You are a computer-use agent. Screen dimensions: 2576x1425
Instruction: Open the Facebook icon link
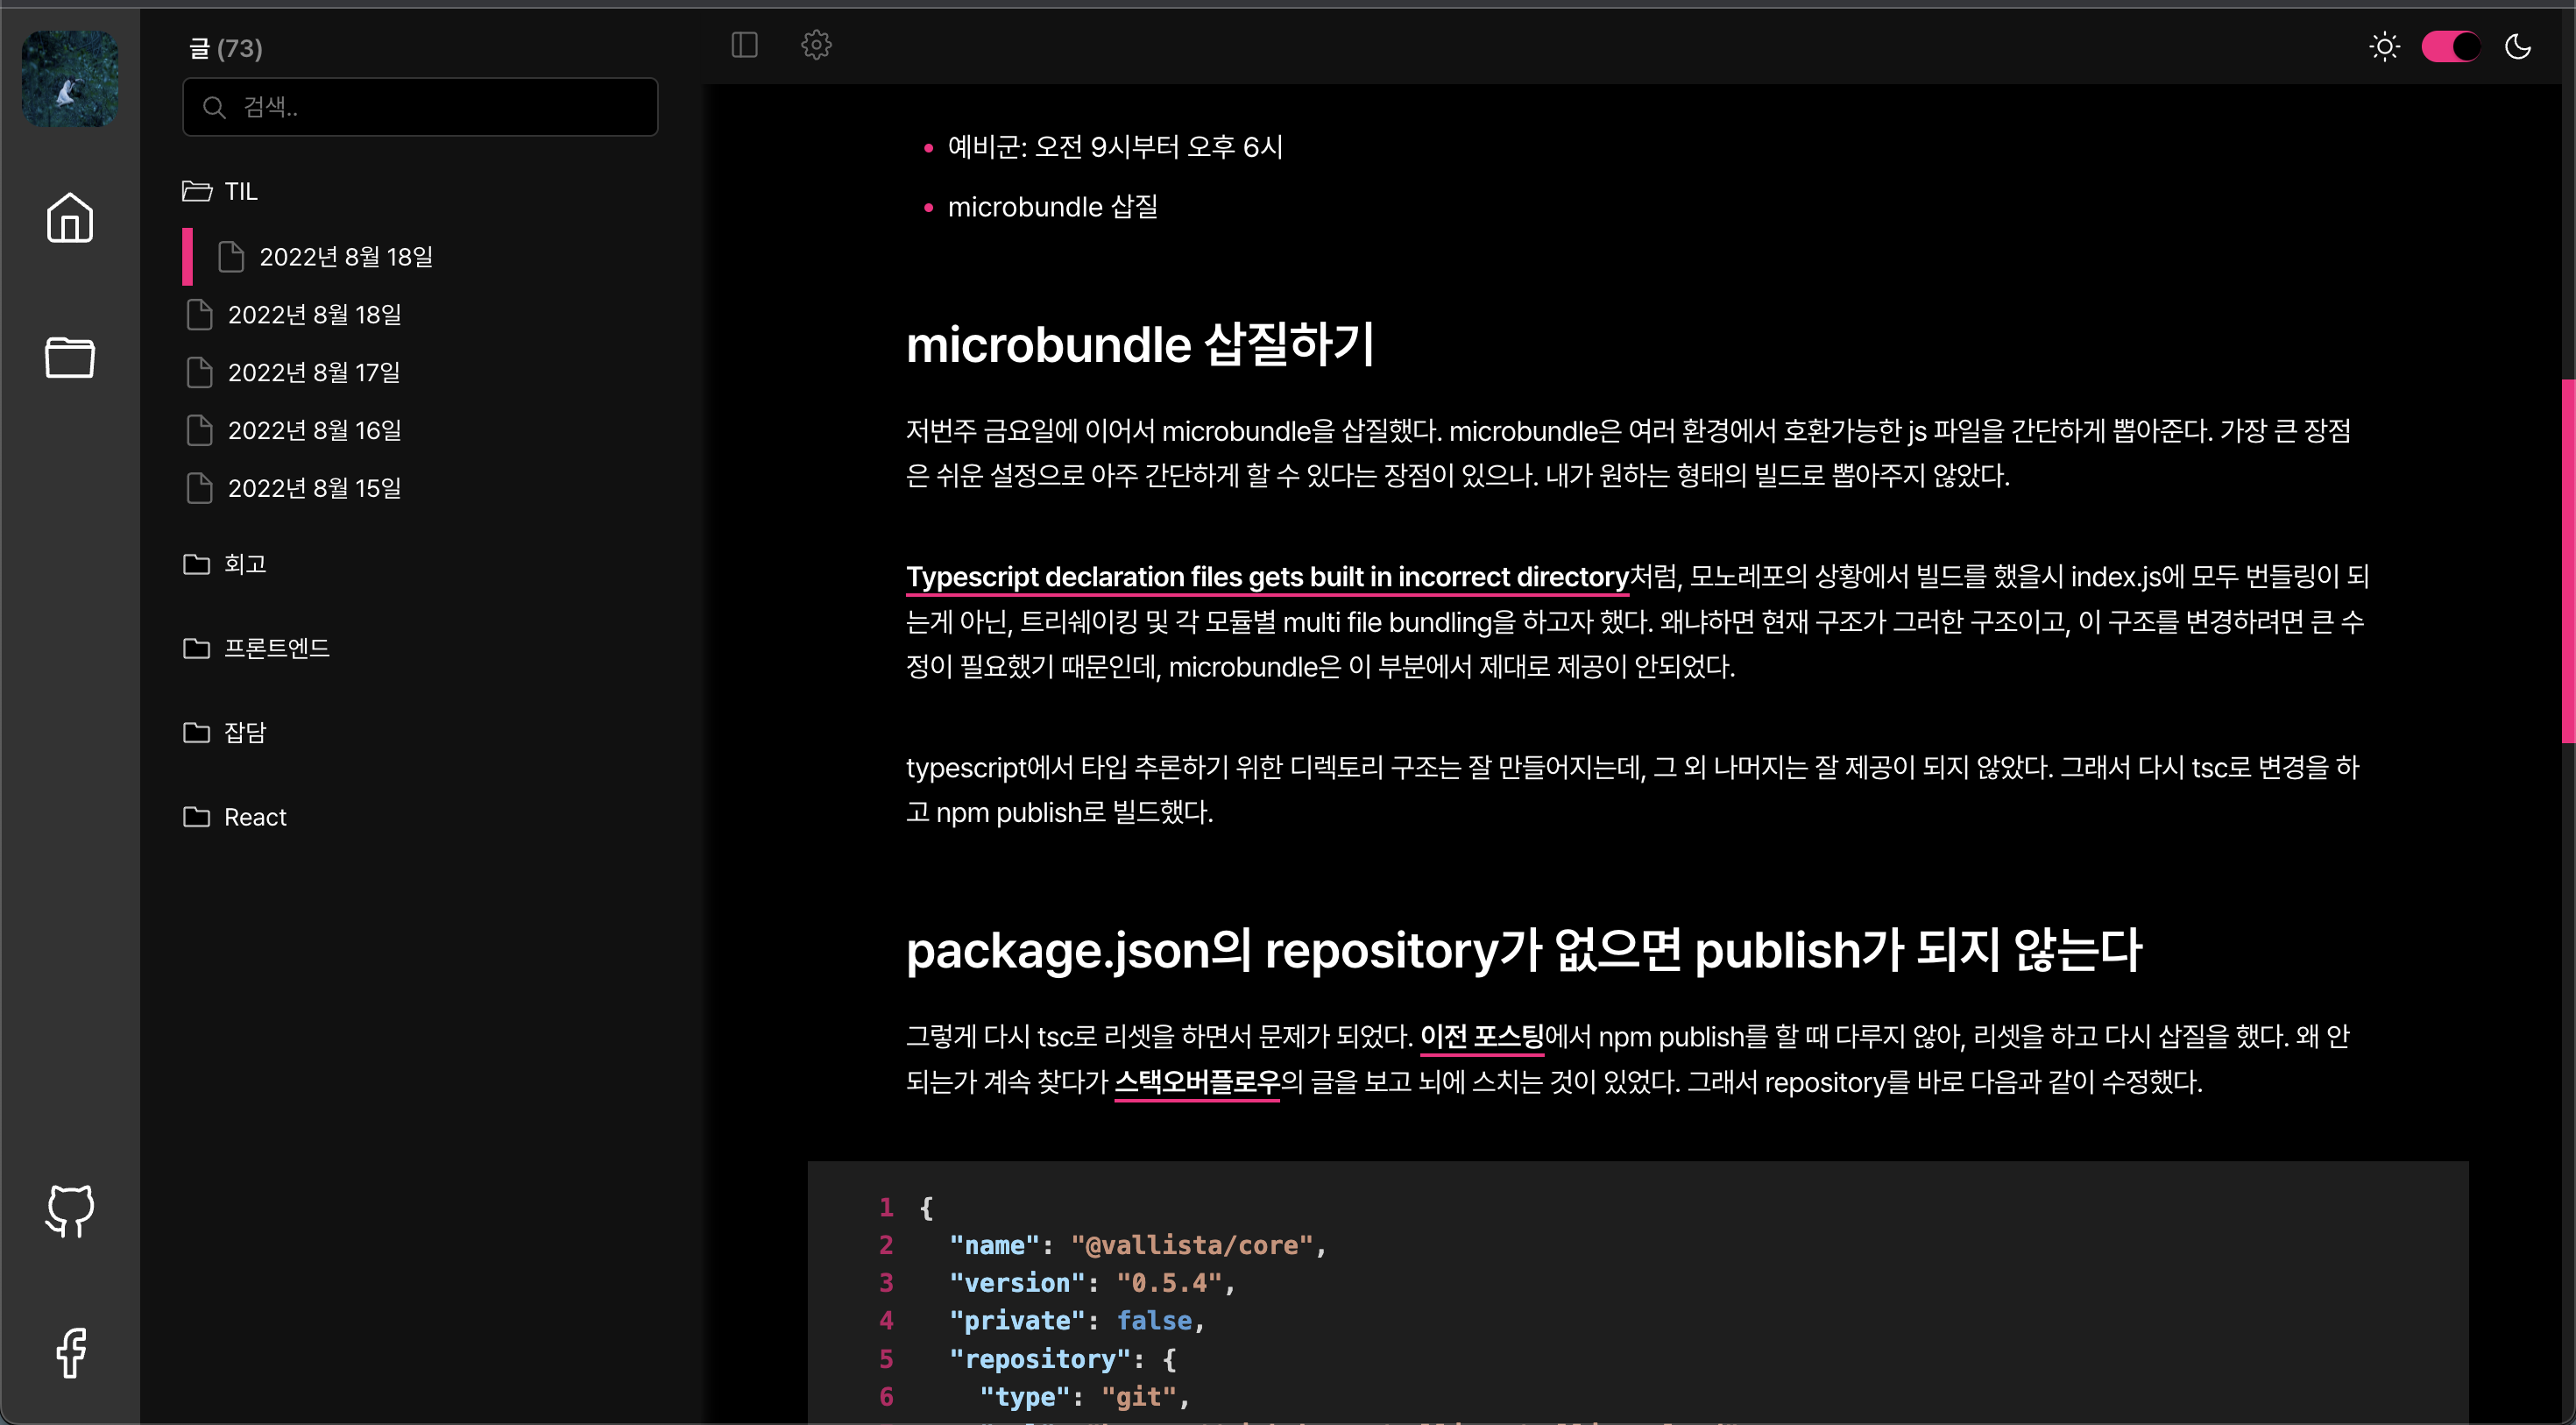coord(69,1352)
